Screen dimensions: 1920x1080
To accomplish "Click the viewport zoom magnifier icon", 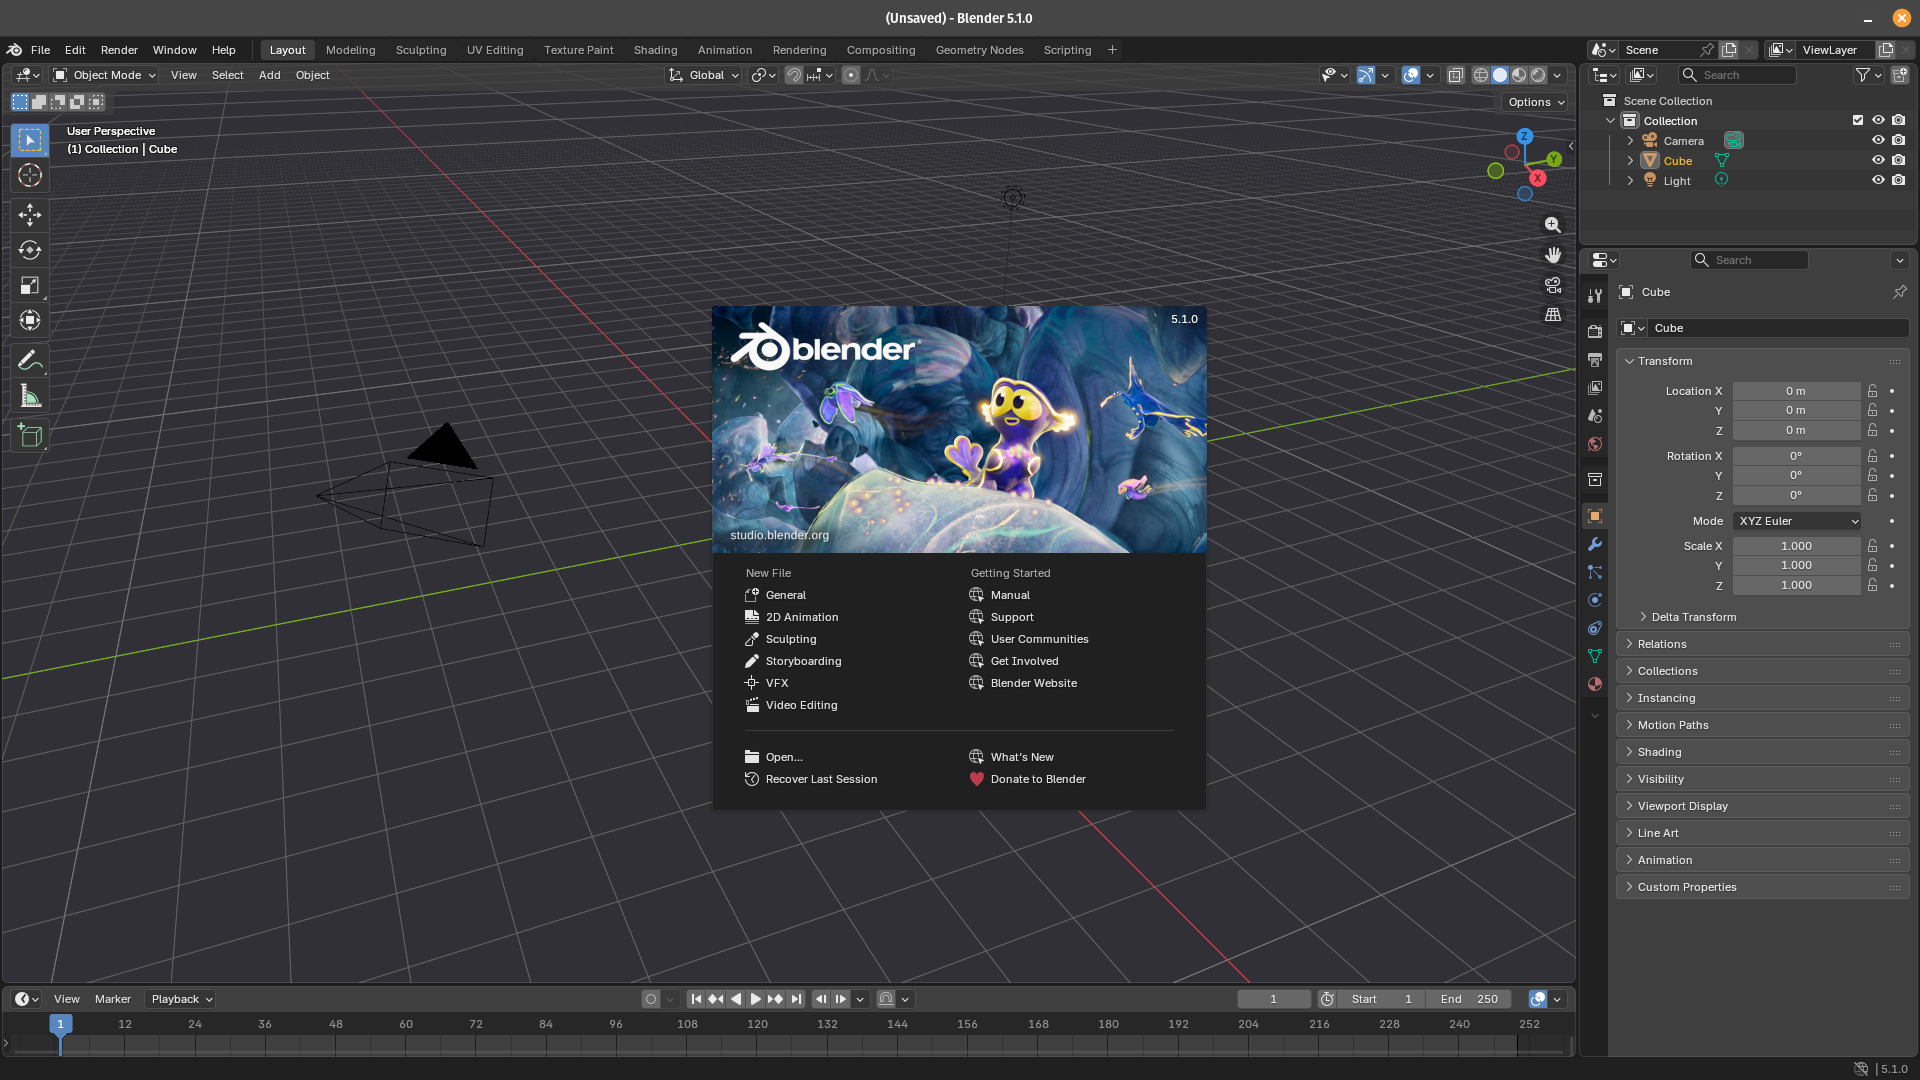I will [x=1553, y=225].
